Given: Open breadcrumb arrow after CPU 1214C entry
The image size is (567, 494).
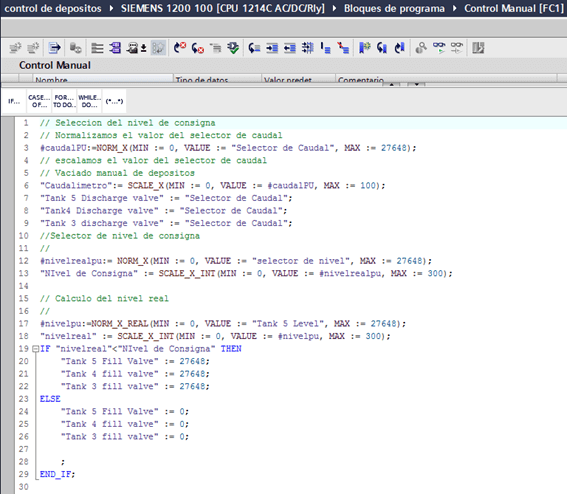Looking at the screenshot, I should point(334,8).
